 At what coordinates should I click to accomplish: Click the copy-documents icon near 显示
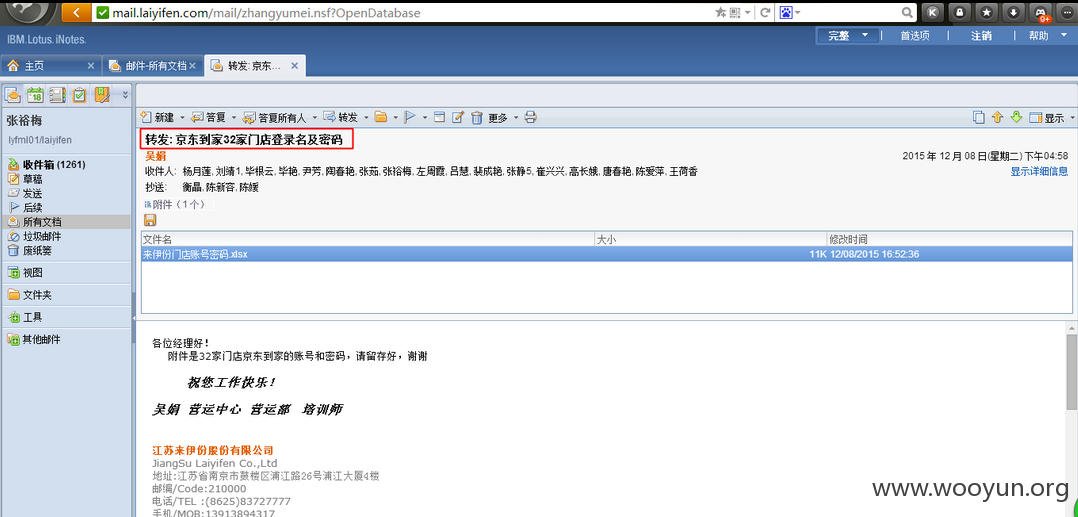pos(979,118)
